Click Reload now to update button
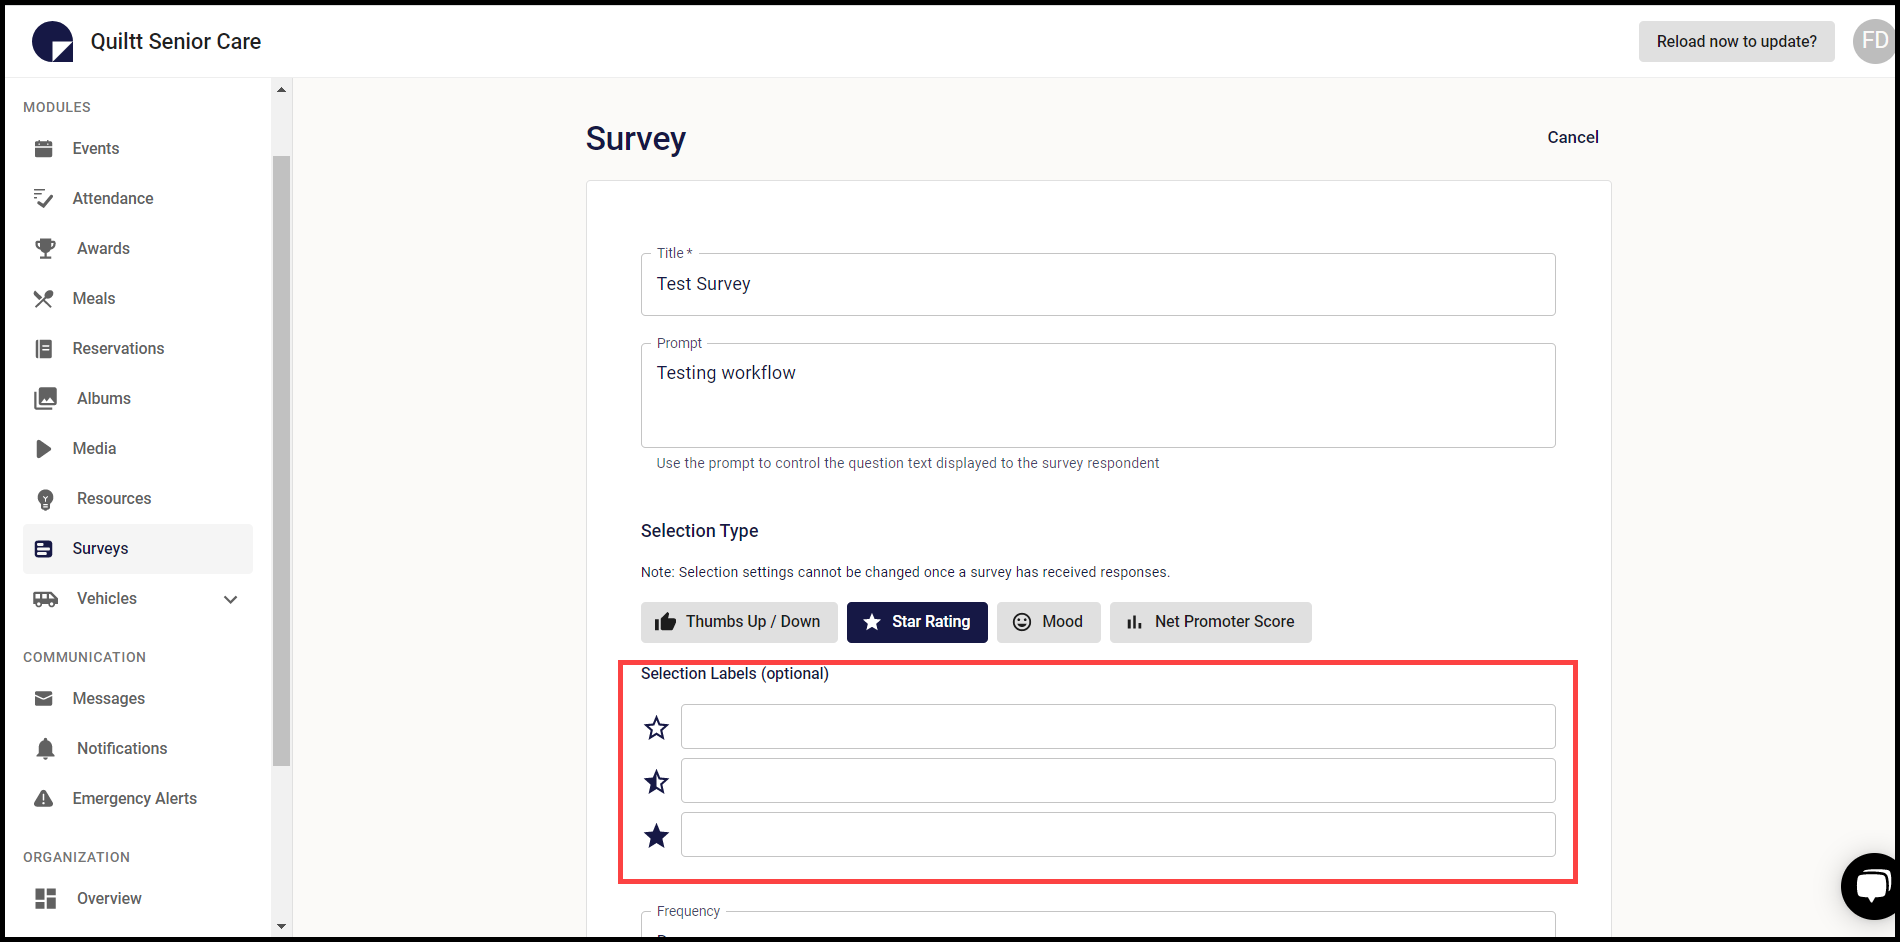1900x942 pixels. pos(1737,42)
